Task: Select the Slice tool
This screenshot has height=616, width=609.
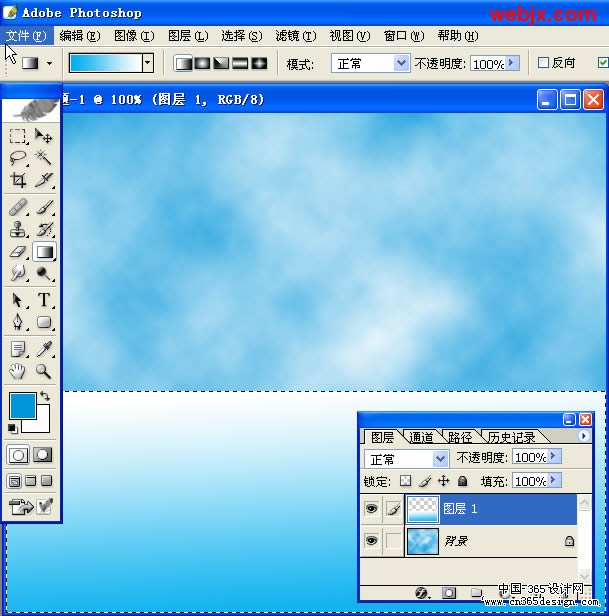Action: 43,180
